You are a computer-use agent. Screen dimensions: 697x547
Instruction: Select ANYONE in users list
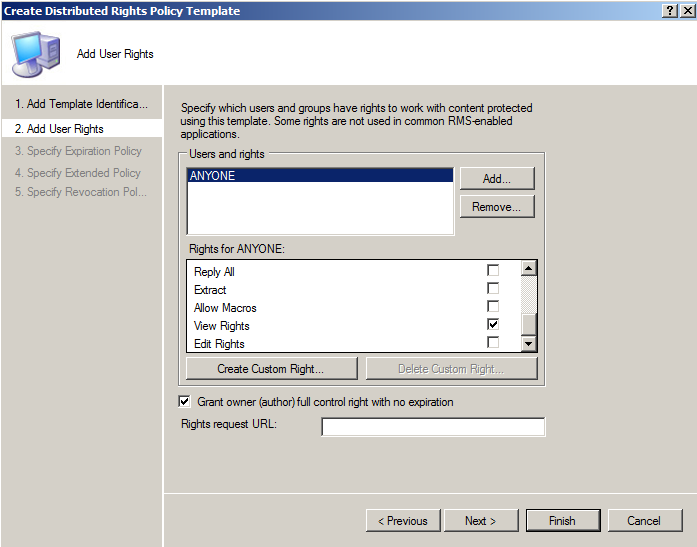tap(319, 176)
